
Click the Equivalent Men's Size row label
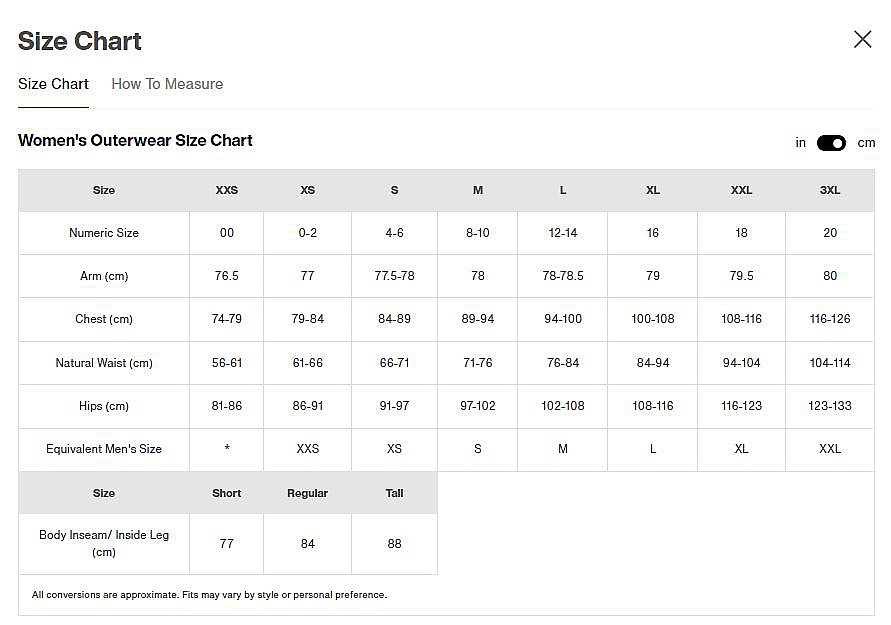pyautogui.click(x=104, y=449)
